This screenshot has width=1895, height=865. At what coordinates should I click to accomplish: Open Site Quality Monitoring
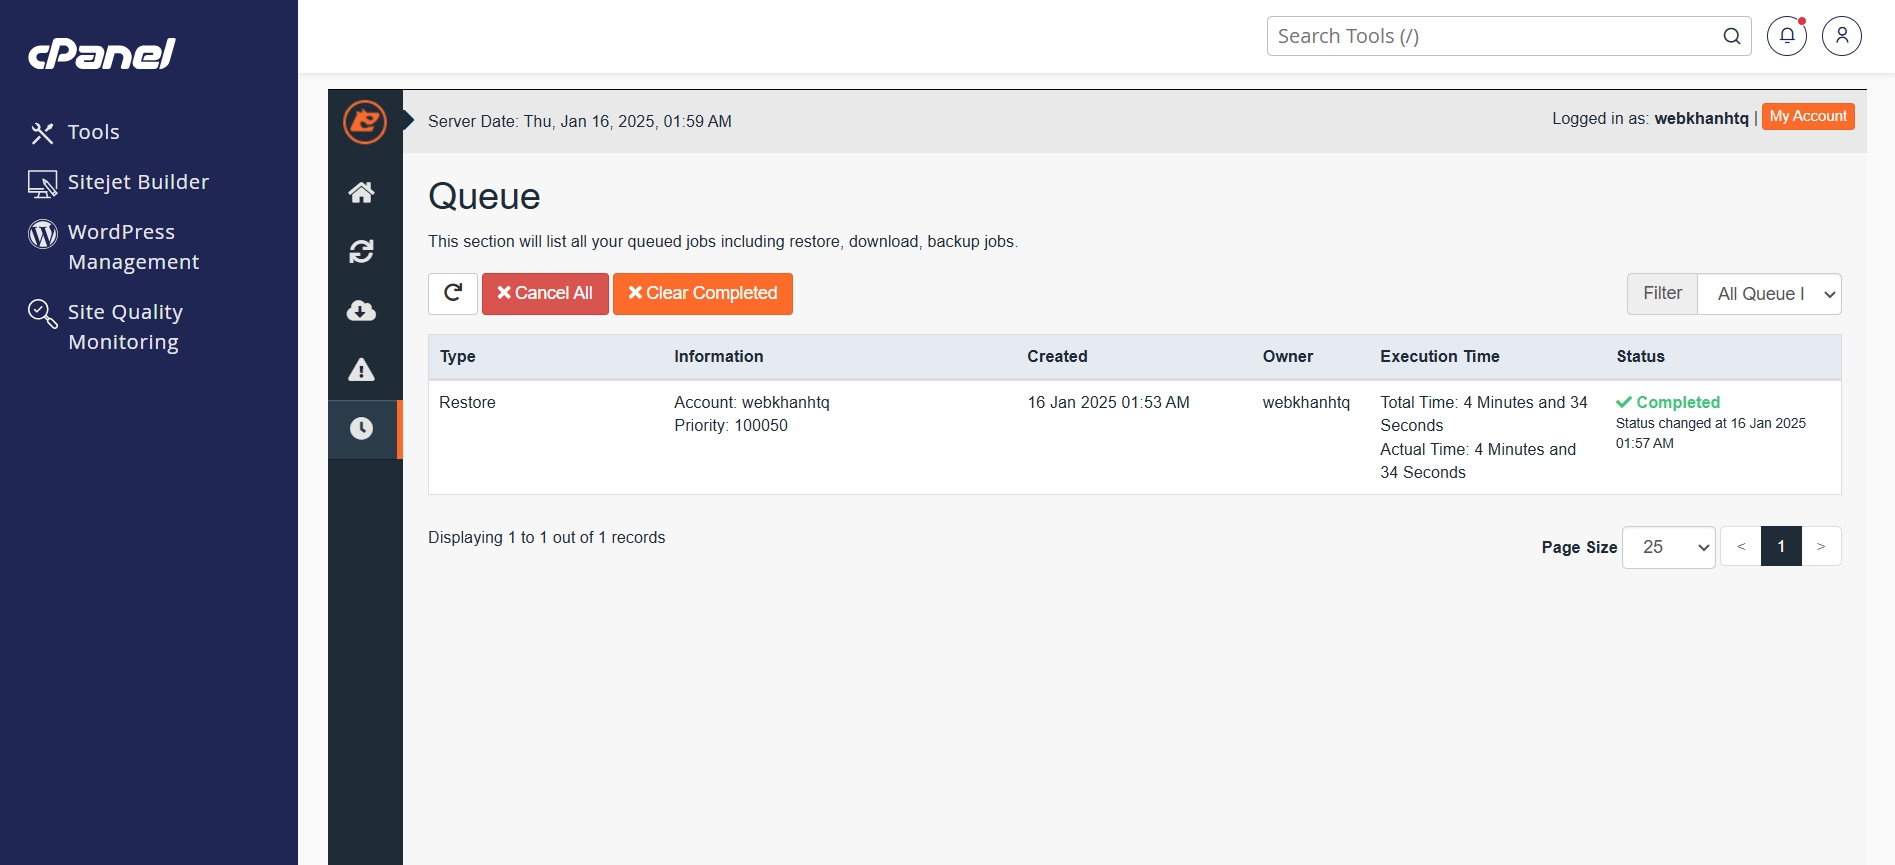point(125,327)
